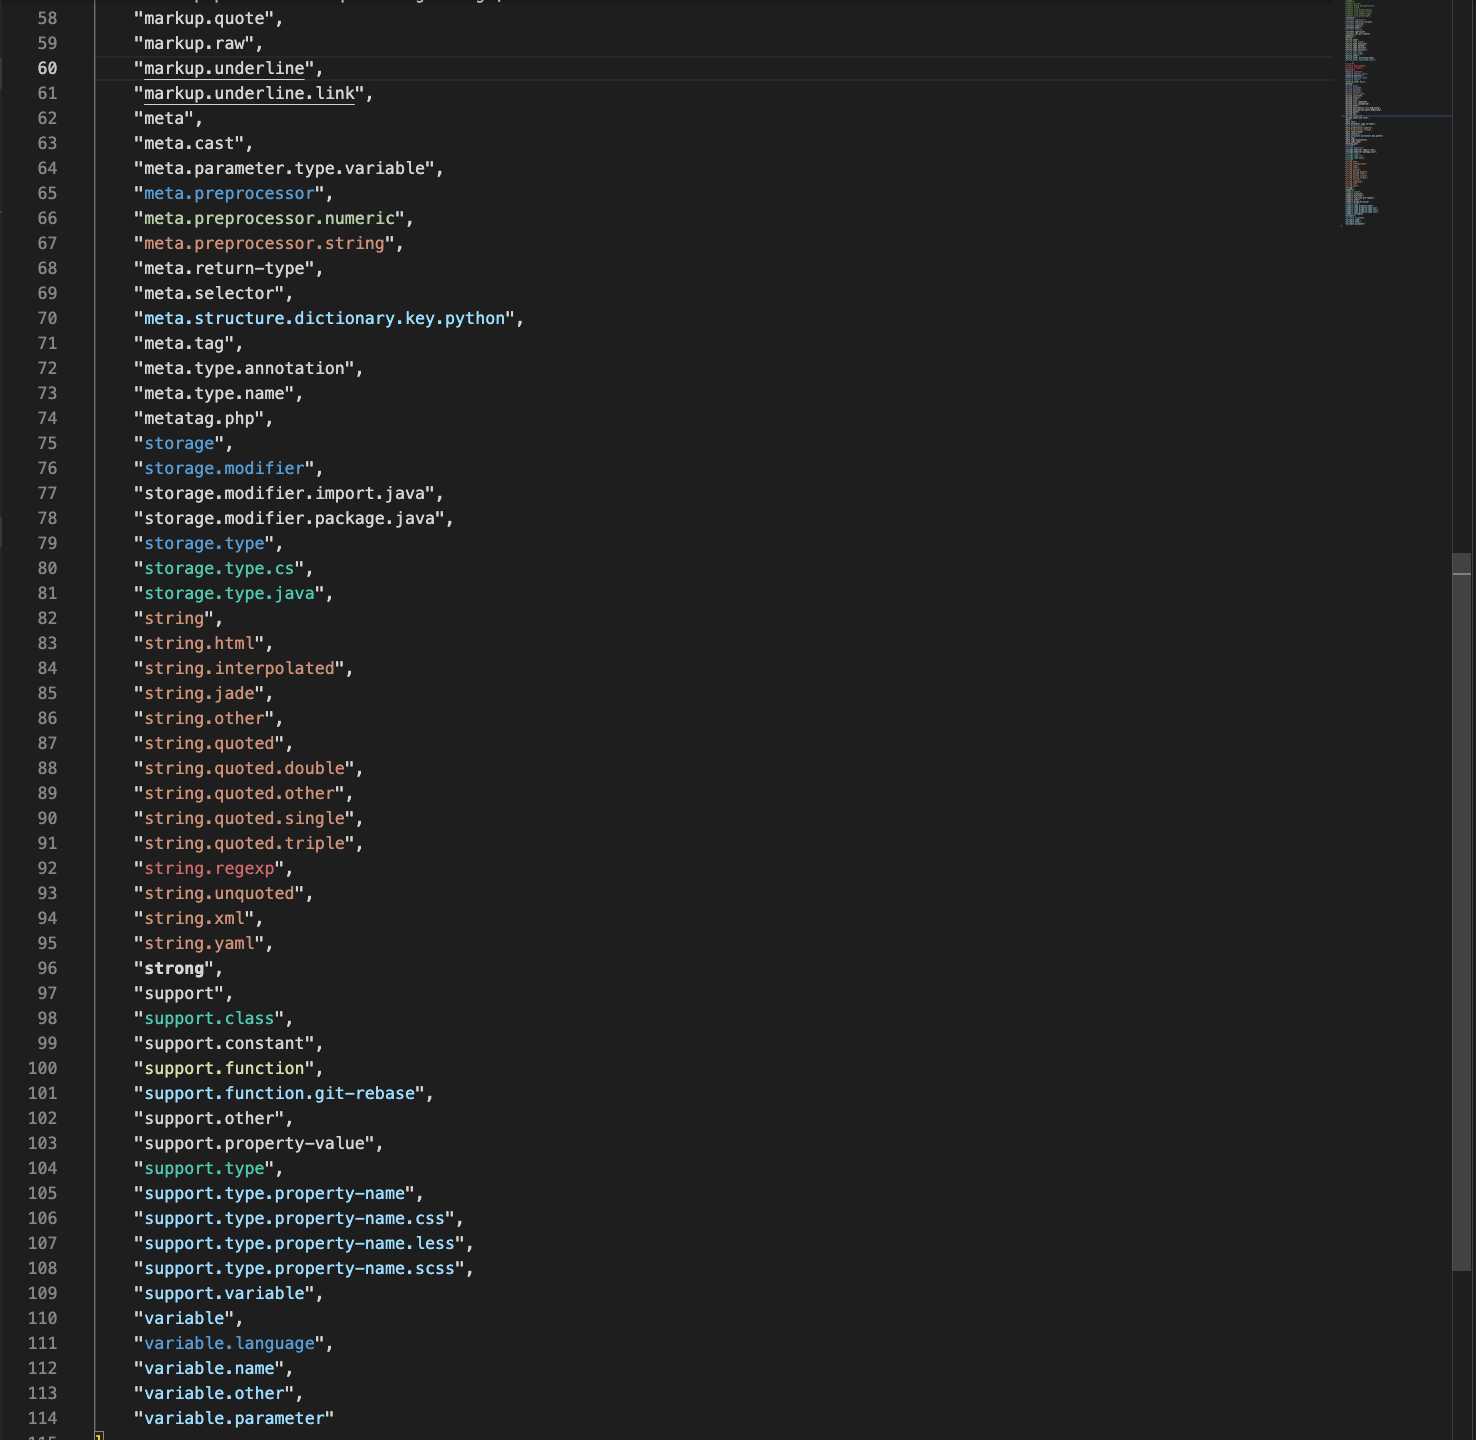Viewport: 1476px width, 1440px height.
Task: Click text "string.unquoted"
Action: tap(220, 893)
